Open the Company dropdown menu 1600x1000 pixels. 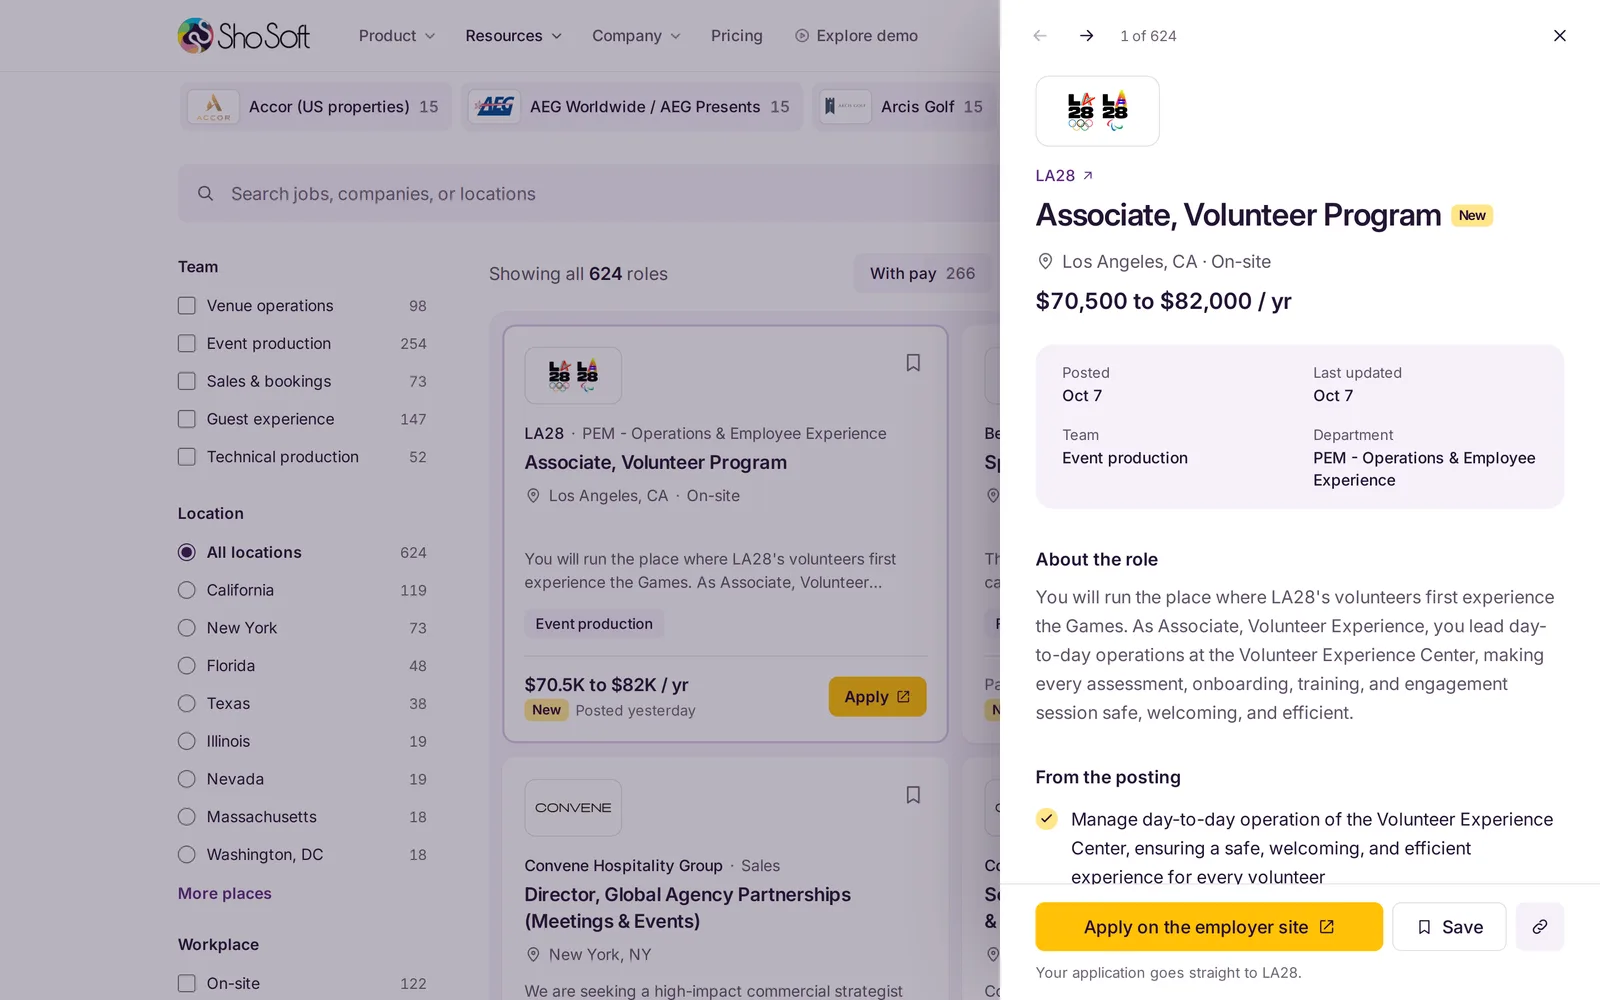click(x=637, y=36)
